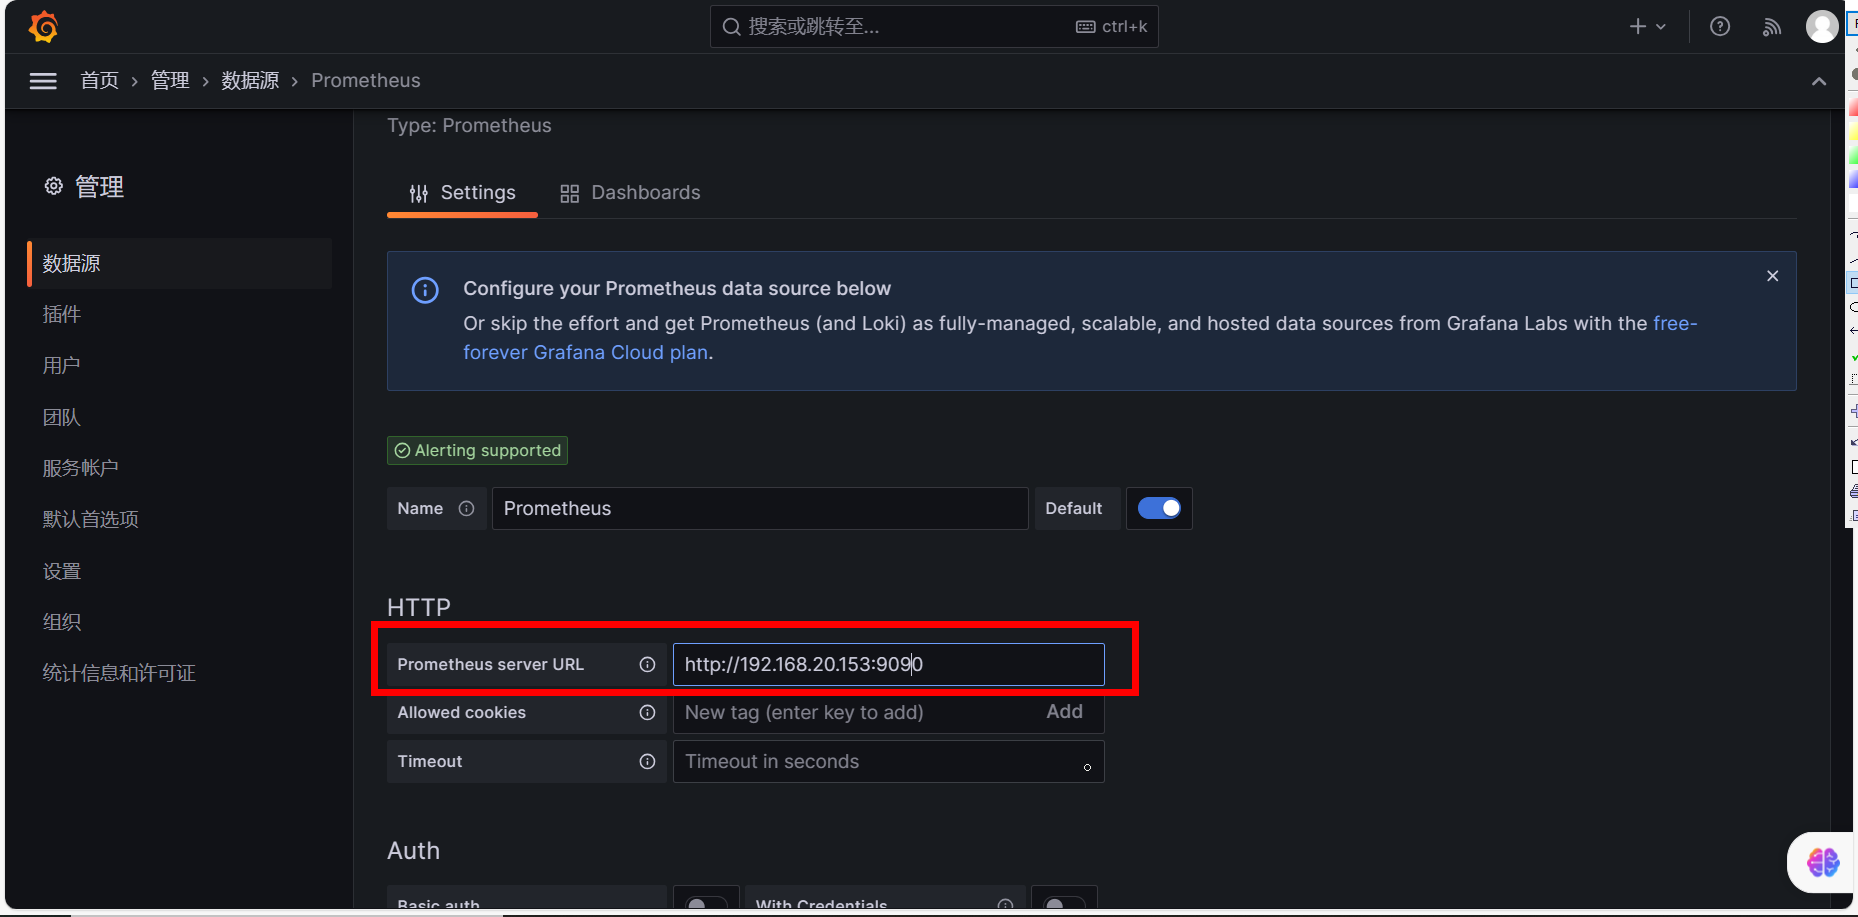
Task: Click the Type: Prometheus text
Action: [469, 126]
